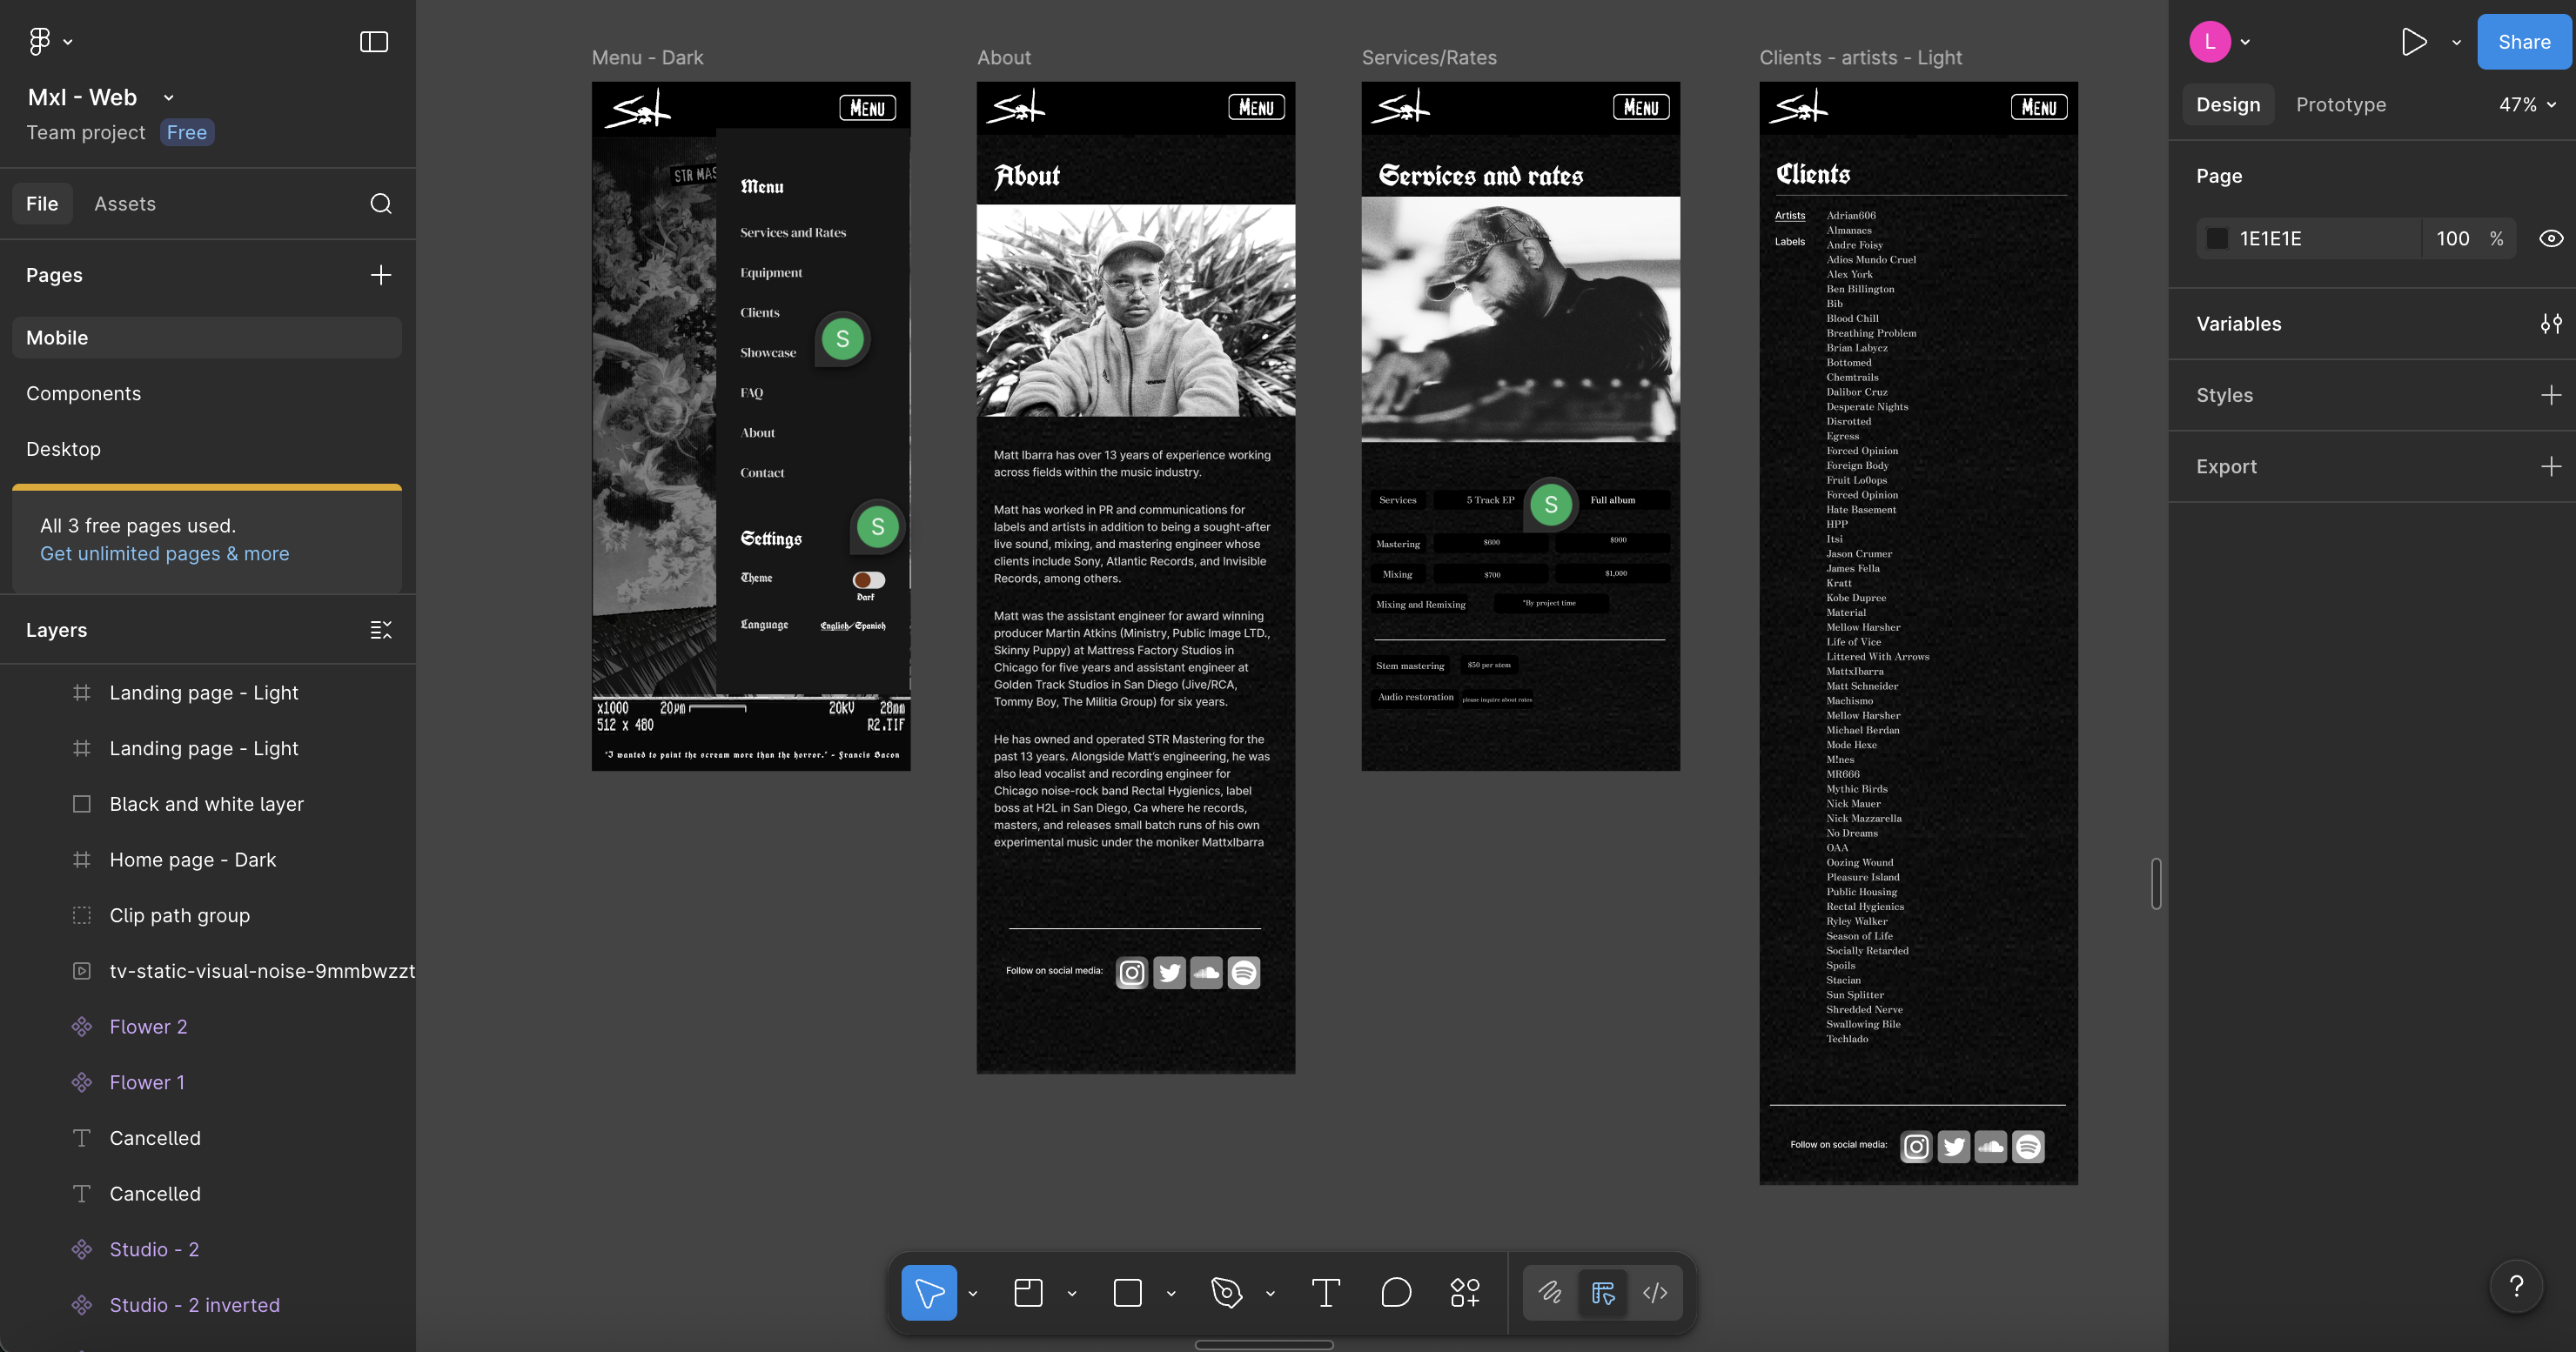Add a new page with the plus icon
Viewport: 2576px width, 1352px height.
(x=381, y=275)
